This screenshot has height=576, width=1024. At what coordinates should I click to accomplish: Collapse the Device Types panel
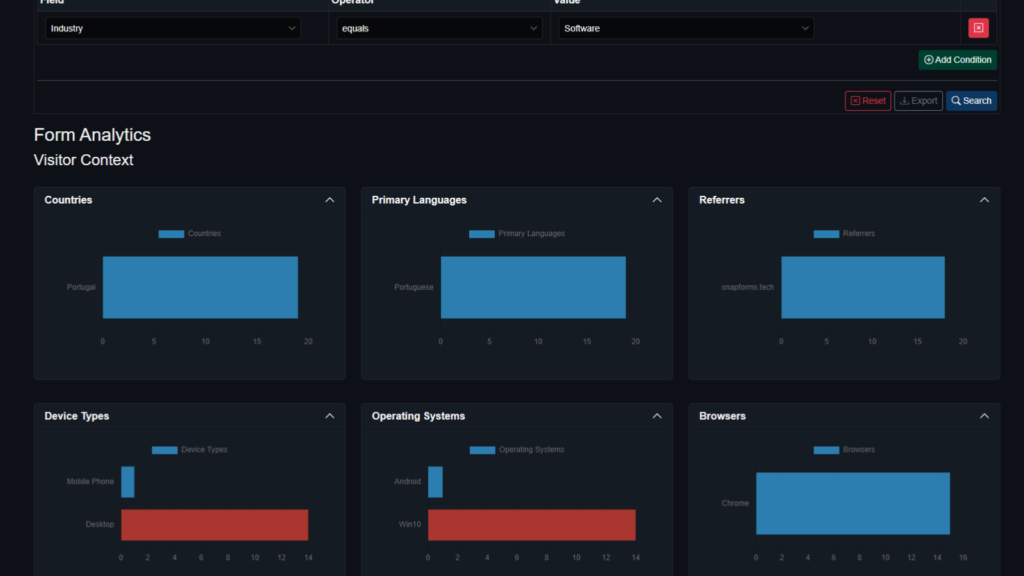[x=330, y=416]
